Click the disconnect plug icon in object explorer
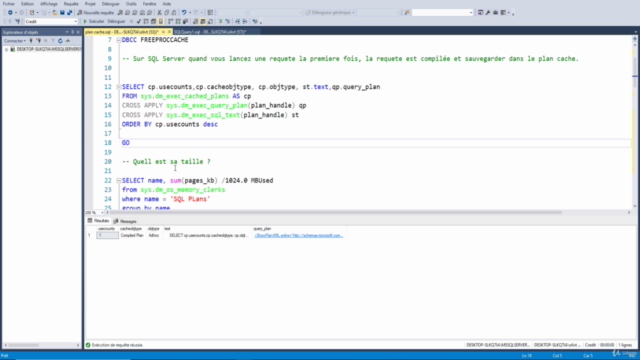 coord(38,41)
